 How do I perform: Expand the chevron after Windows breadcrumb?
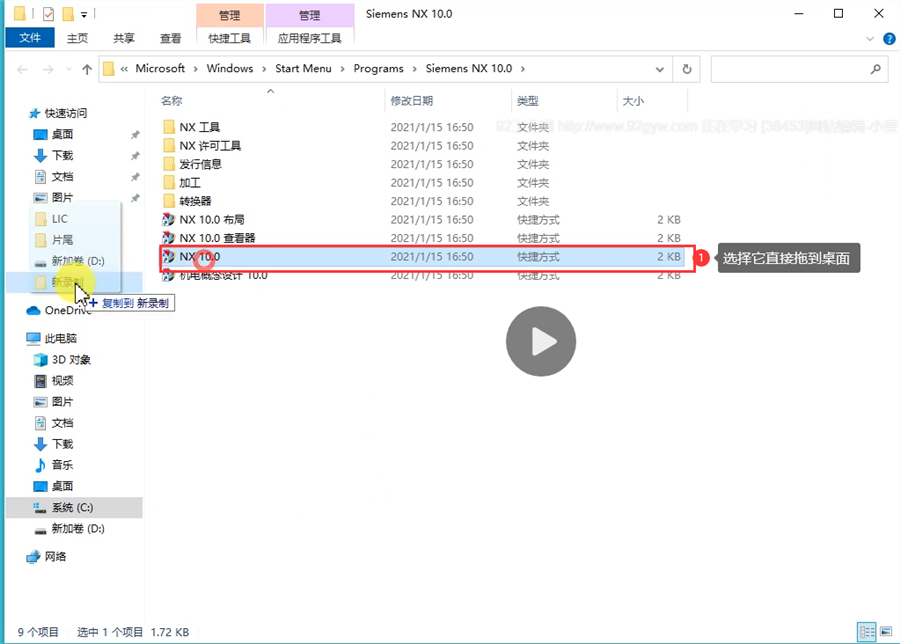(x=264, y=69)
